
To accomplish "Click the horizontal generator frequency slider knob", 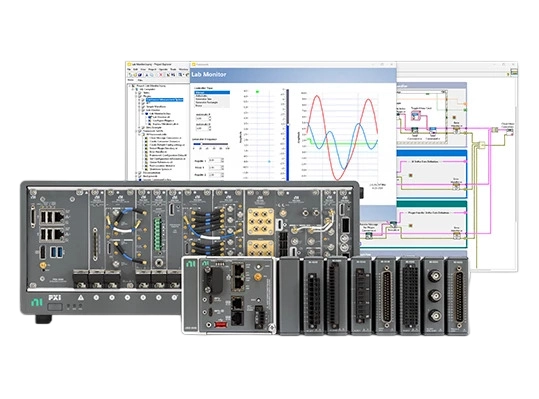I will 200,144.
